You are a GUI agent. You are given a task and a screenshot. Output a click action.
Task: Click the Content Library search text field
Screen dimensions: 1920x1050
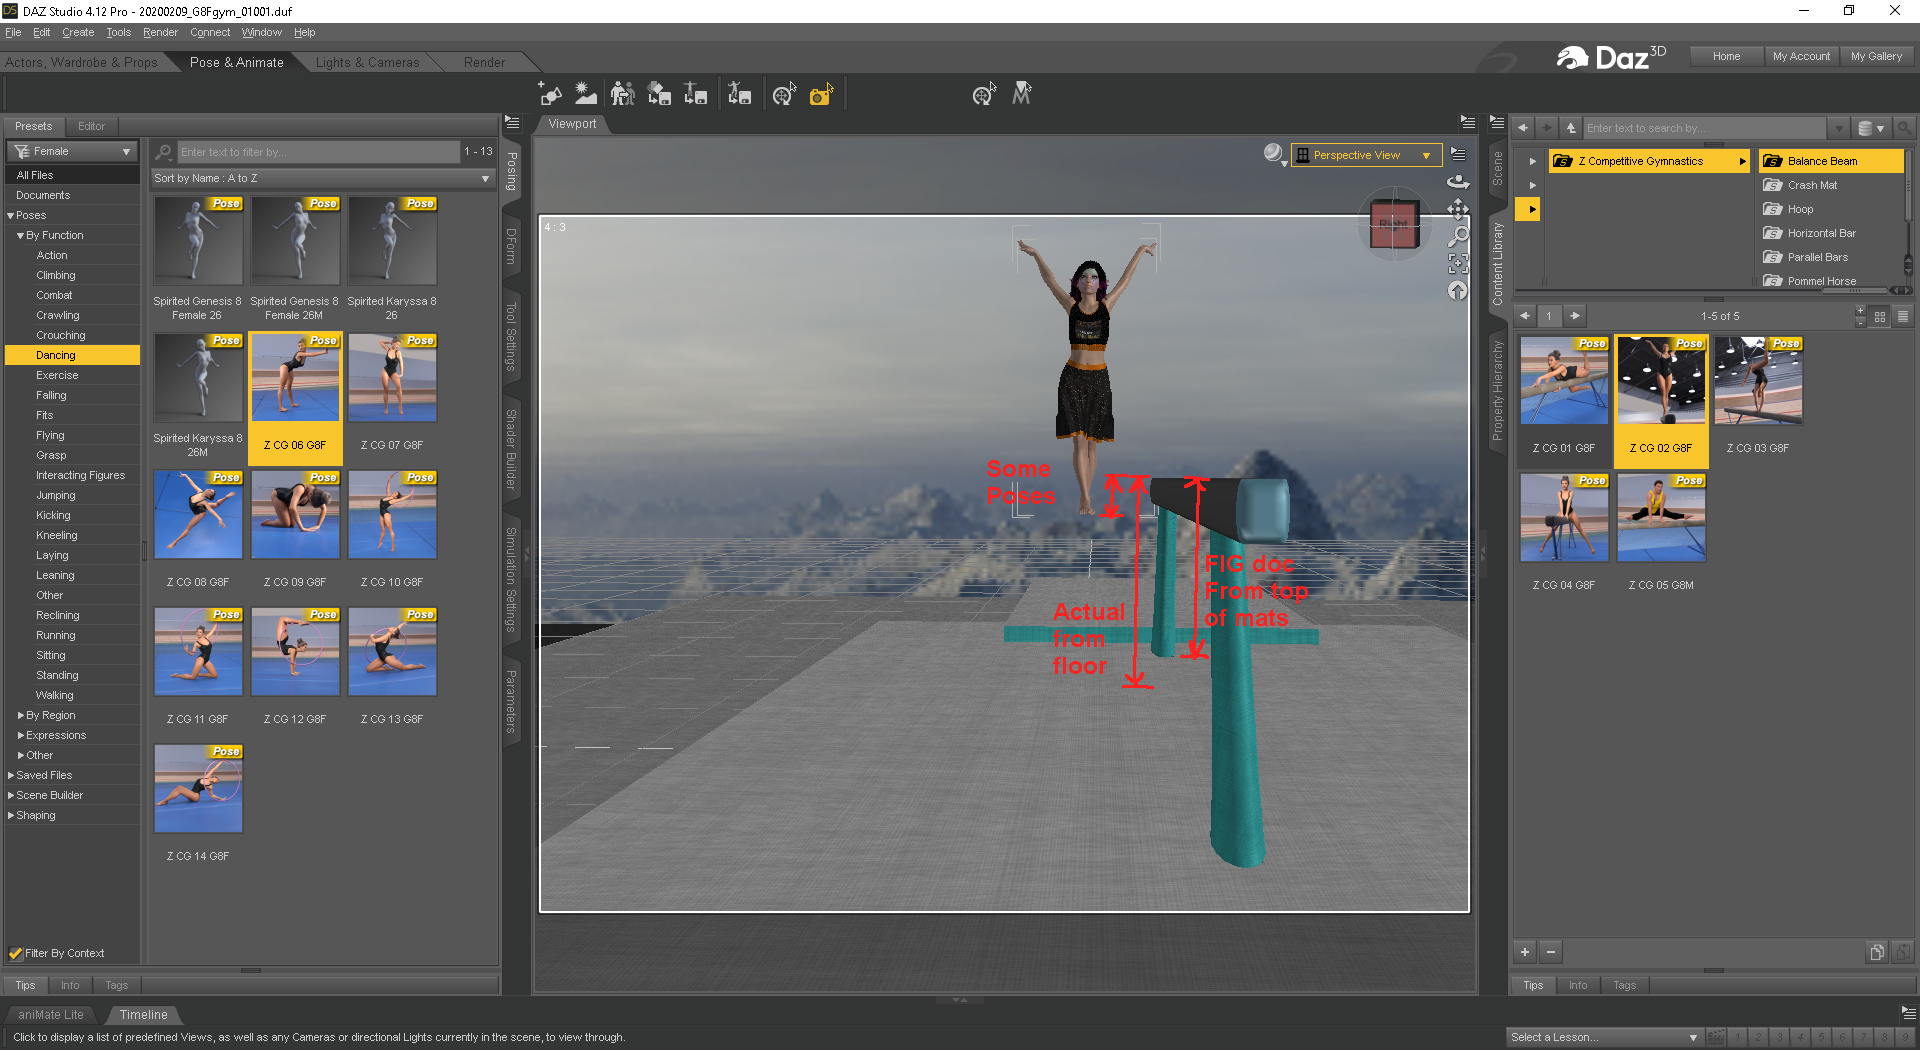[1705, 128]
